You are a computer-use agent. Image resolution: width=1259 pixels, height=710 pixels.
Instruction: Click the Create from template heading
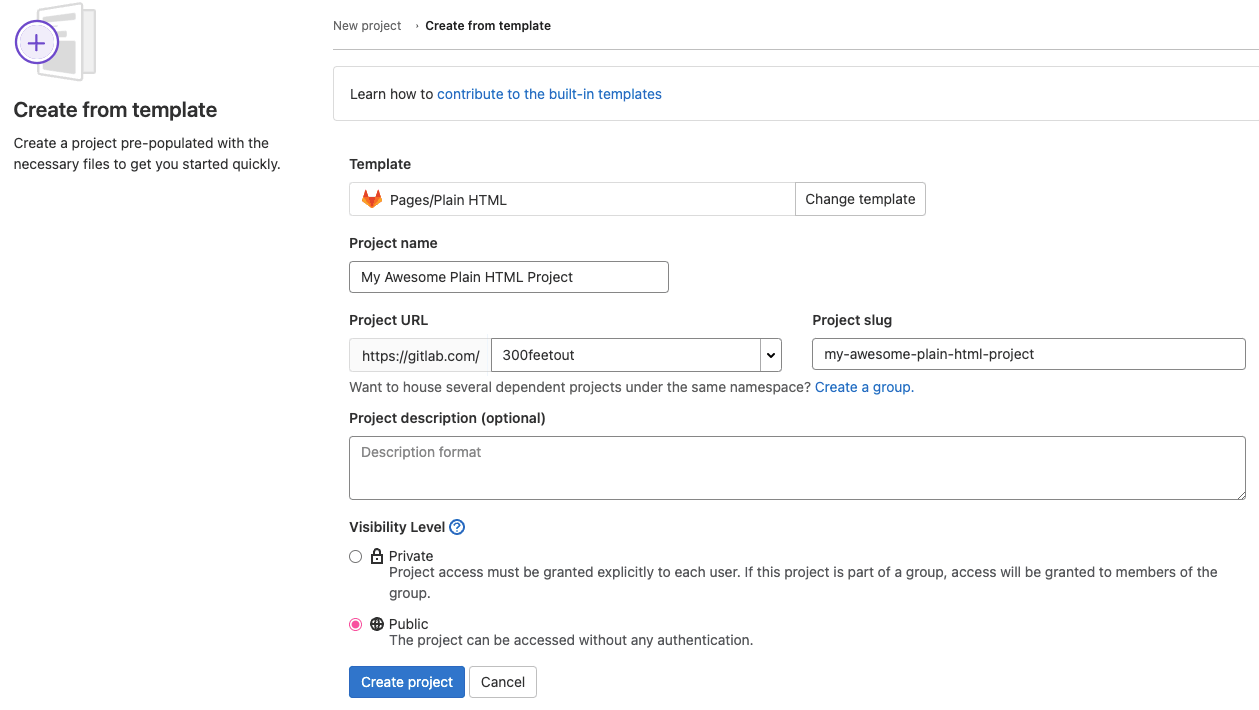[115, 110]
